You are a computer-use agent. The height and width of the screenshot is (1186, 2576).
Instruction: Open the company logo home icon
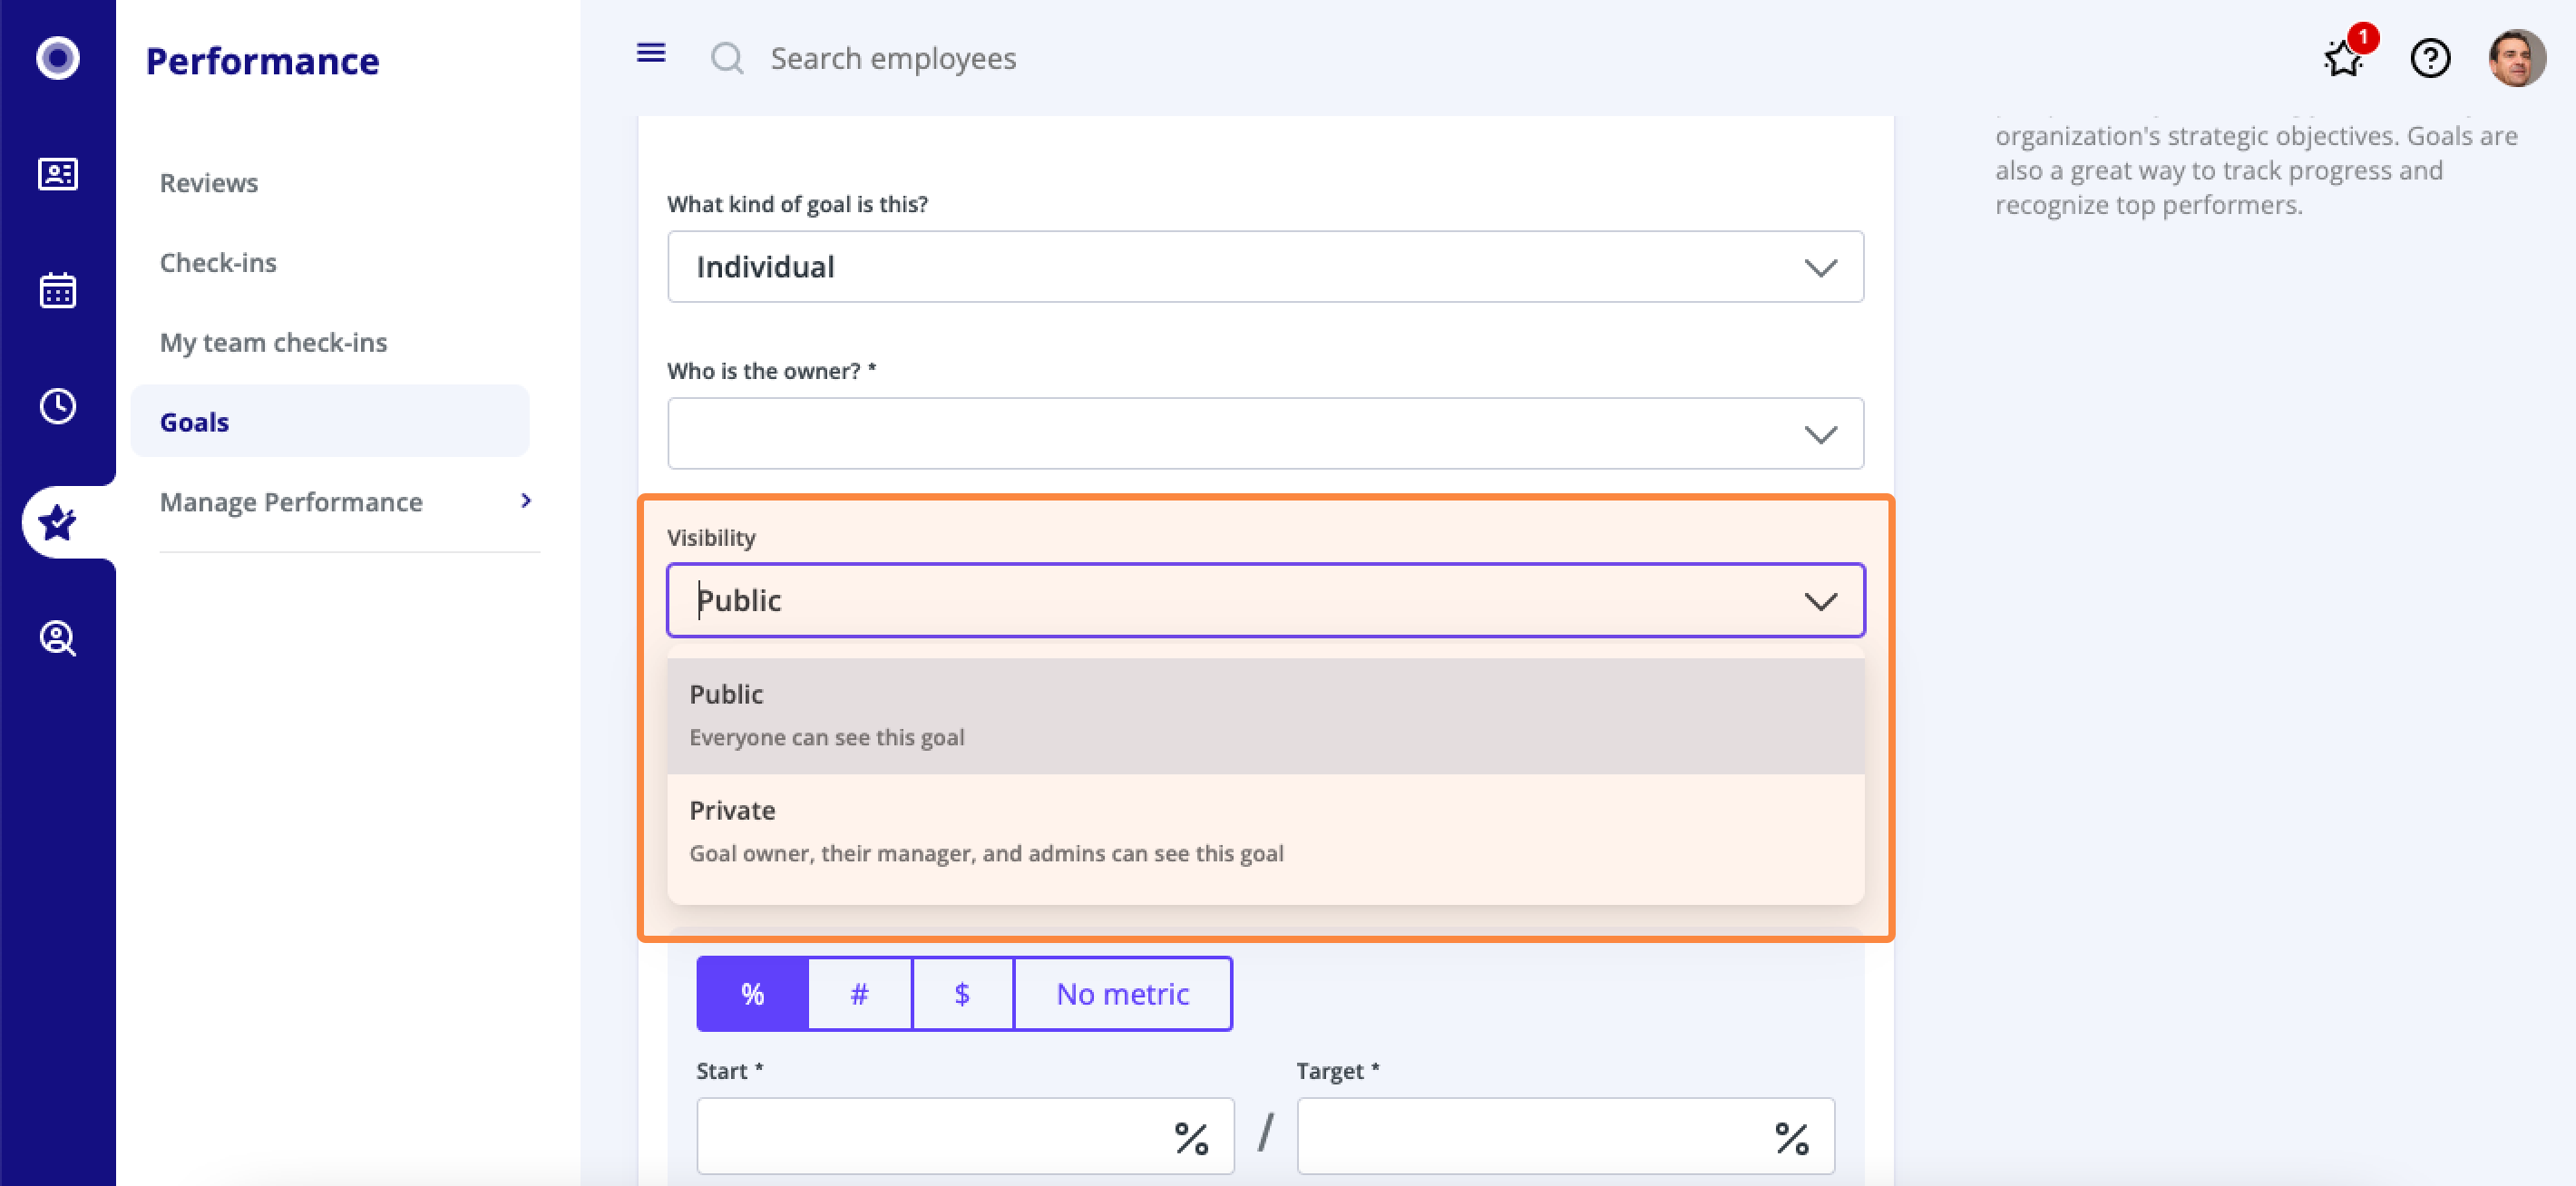point(57,58)
